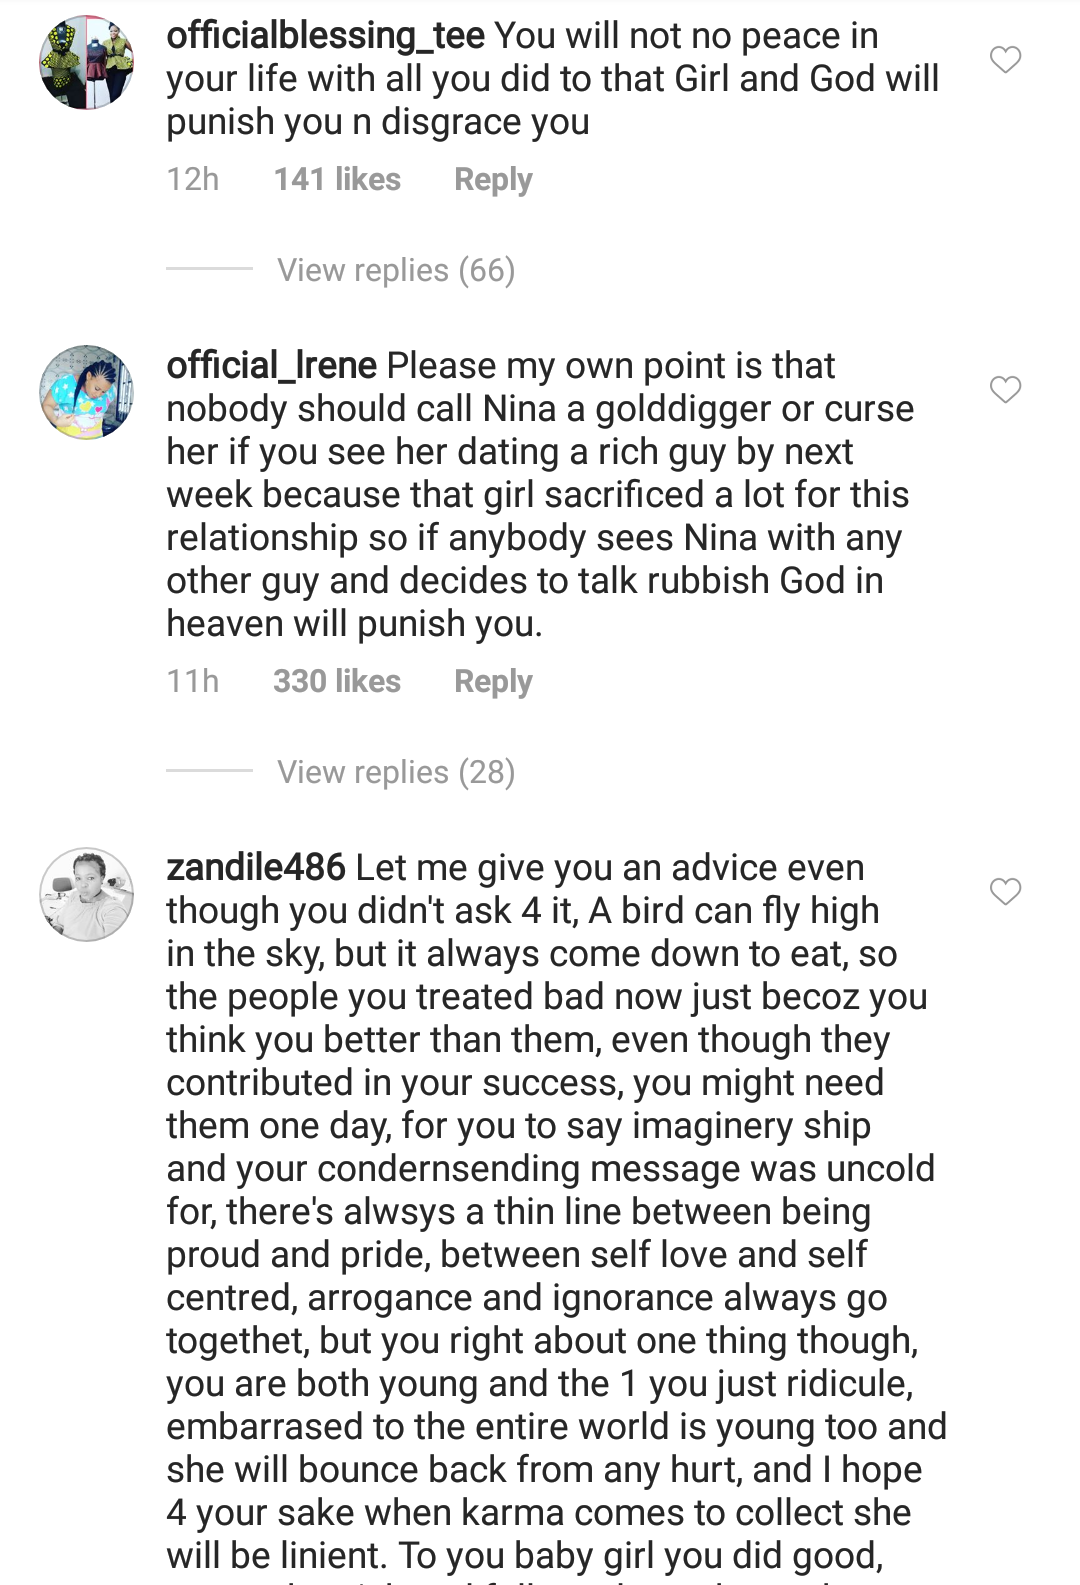The width and height of the screenshot is (1080, 1585).
Task: Like officialblessing_tee's comment with the heart
Action: pyautogui.click(x=1005, y=60)
